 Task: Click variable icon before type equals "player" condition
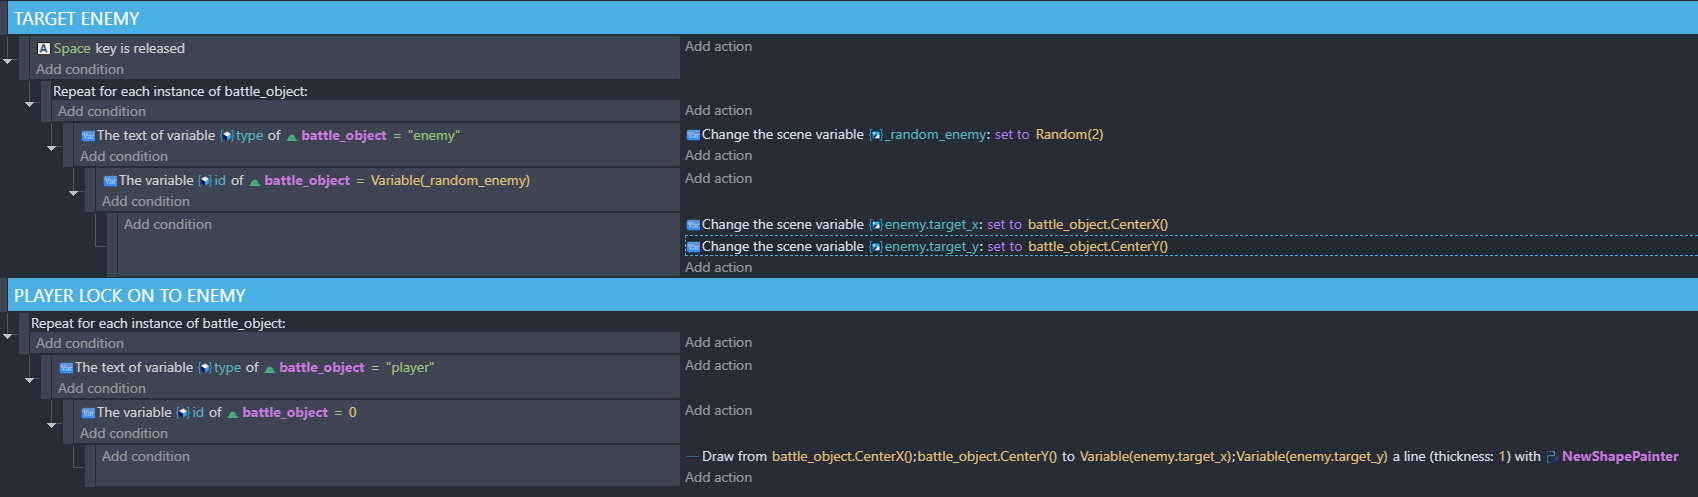click(66, 368)
